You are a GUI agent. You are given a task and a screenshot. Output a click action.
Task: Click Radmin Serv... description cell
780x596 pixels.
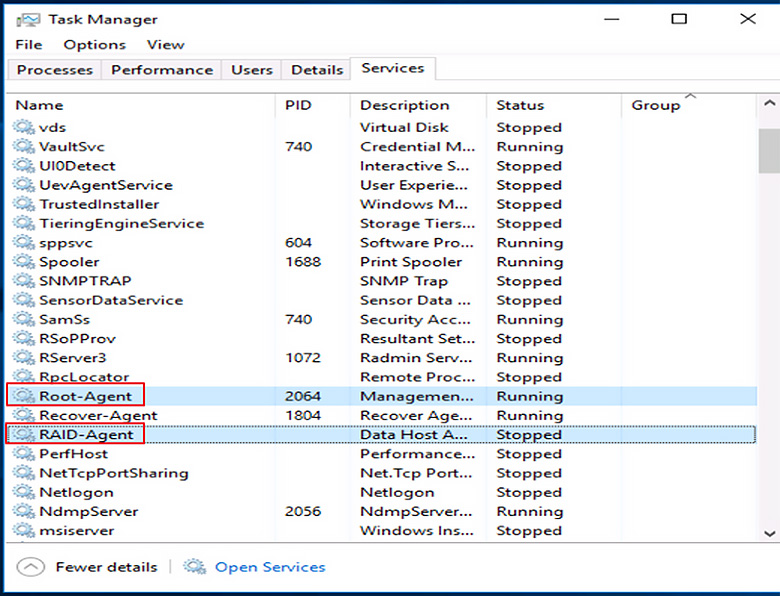[416, 358]
